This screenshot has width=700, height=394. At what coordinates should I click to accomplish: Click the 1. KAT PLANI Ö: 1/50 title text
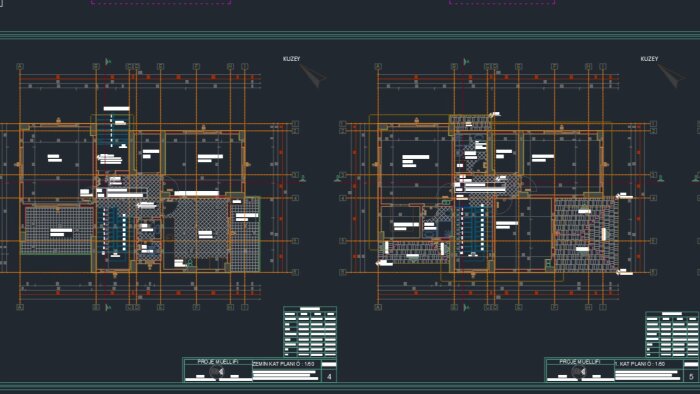tap(640, 364)
